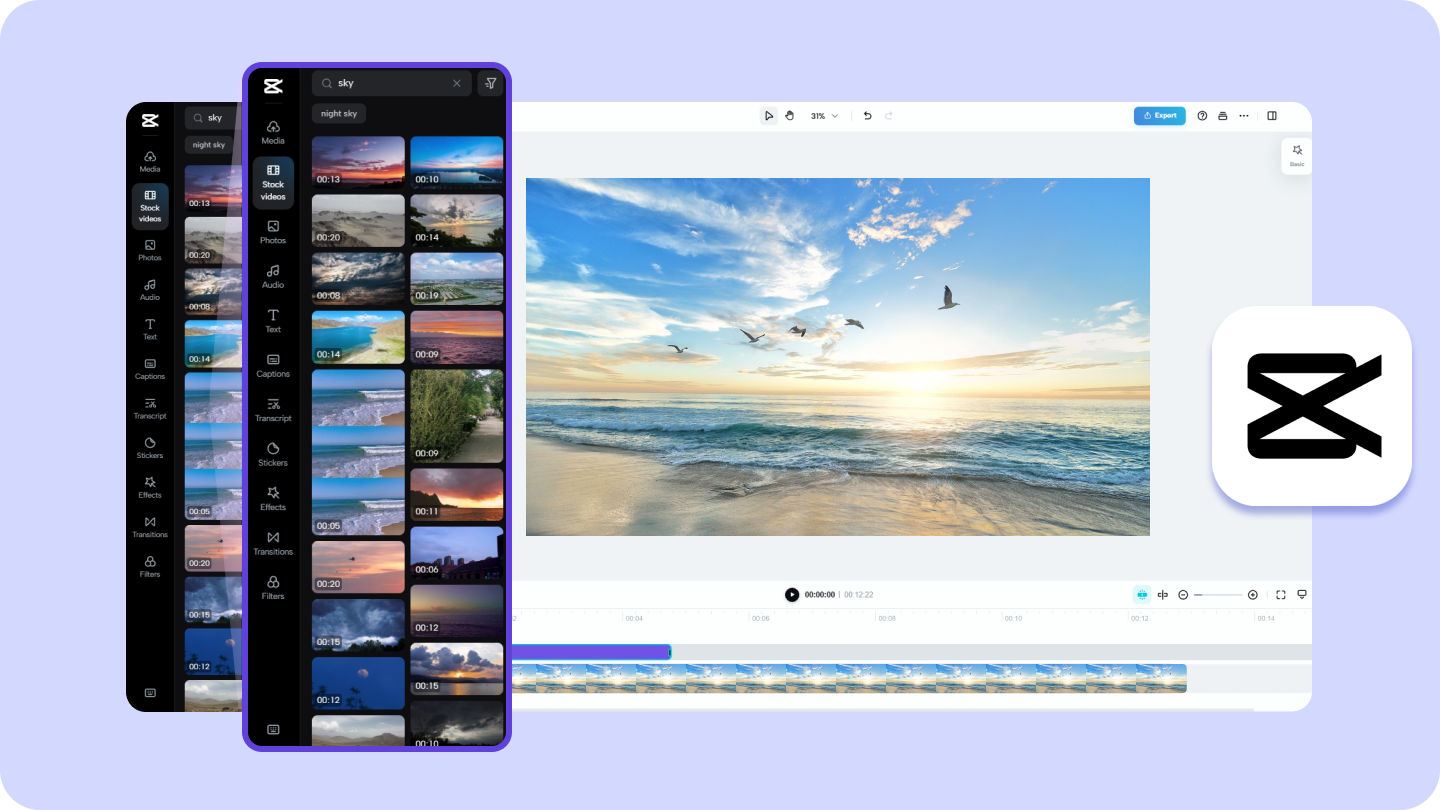Select the 00:08 storm clouds clip in front panel

(x=358, y=278)
